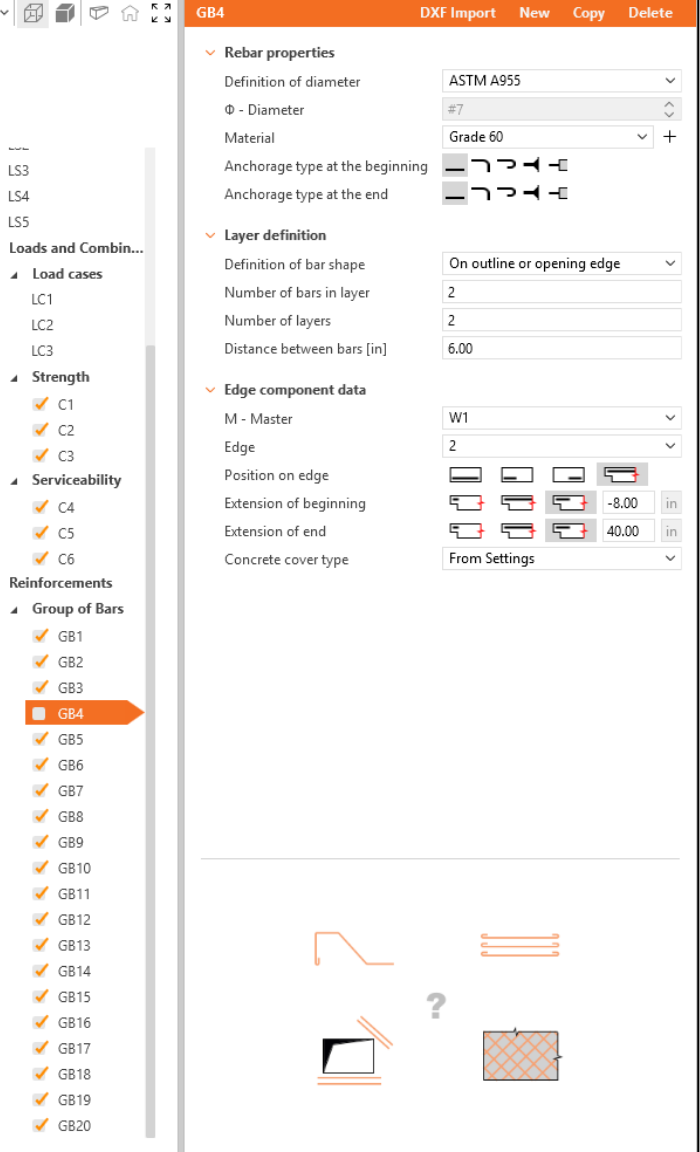Click the New button
700x1152 pixels.
534,13
